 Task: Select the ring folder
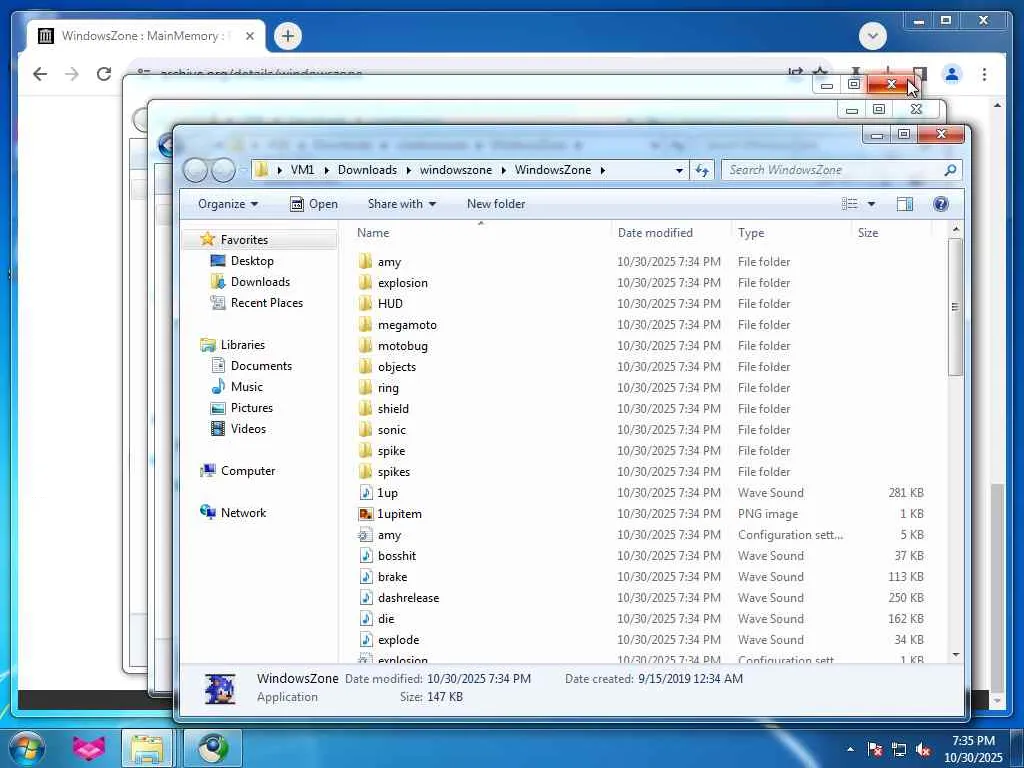388,387
